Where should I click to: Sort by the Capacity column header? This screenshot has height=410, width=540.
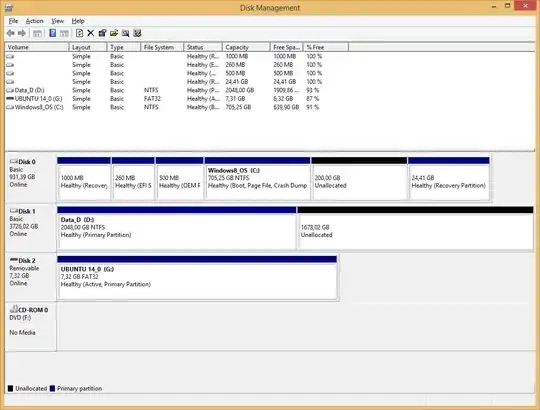[x=246, y=47]
